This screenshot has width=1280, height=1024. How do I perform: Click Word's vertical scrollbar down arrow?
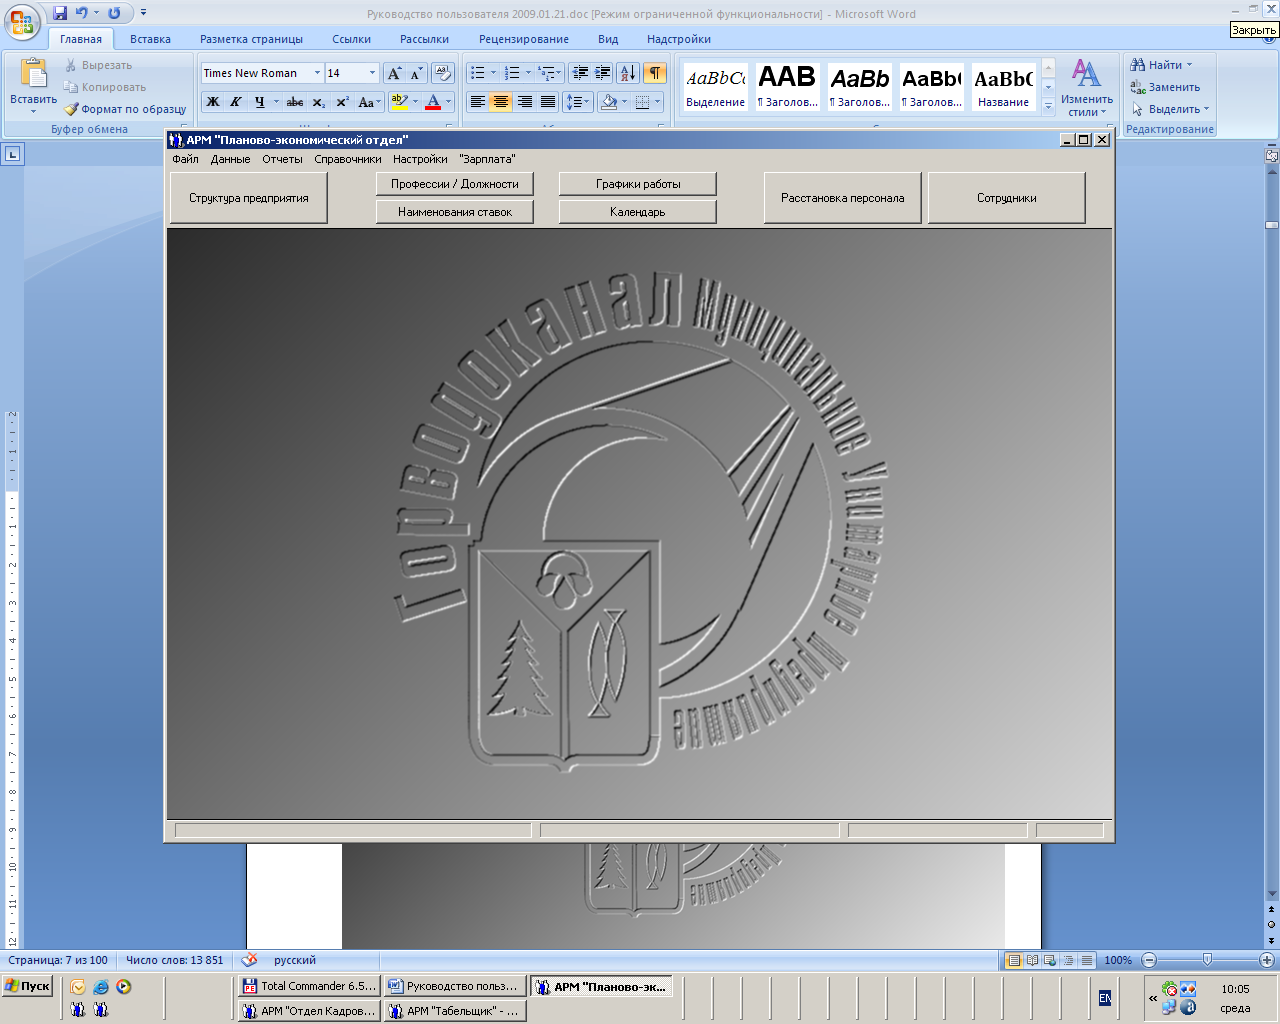coord(1272,894)
